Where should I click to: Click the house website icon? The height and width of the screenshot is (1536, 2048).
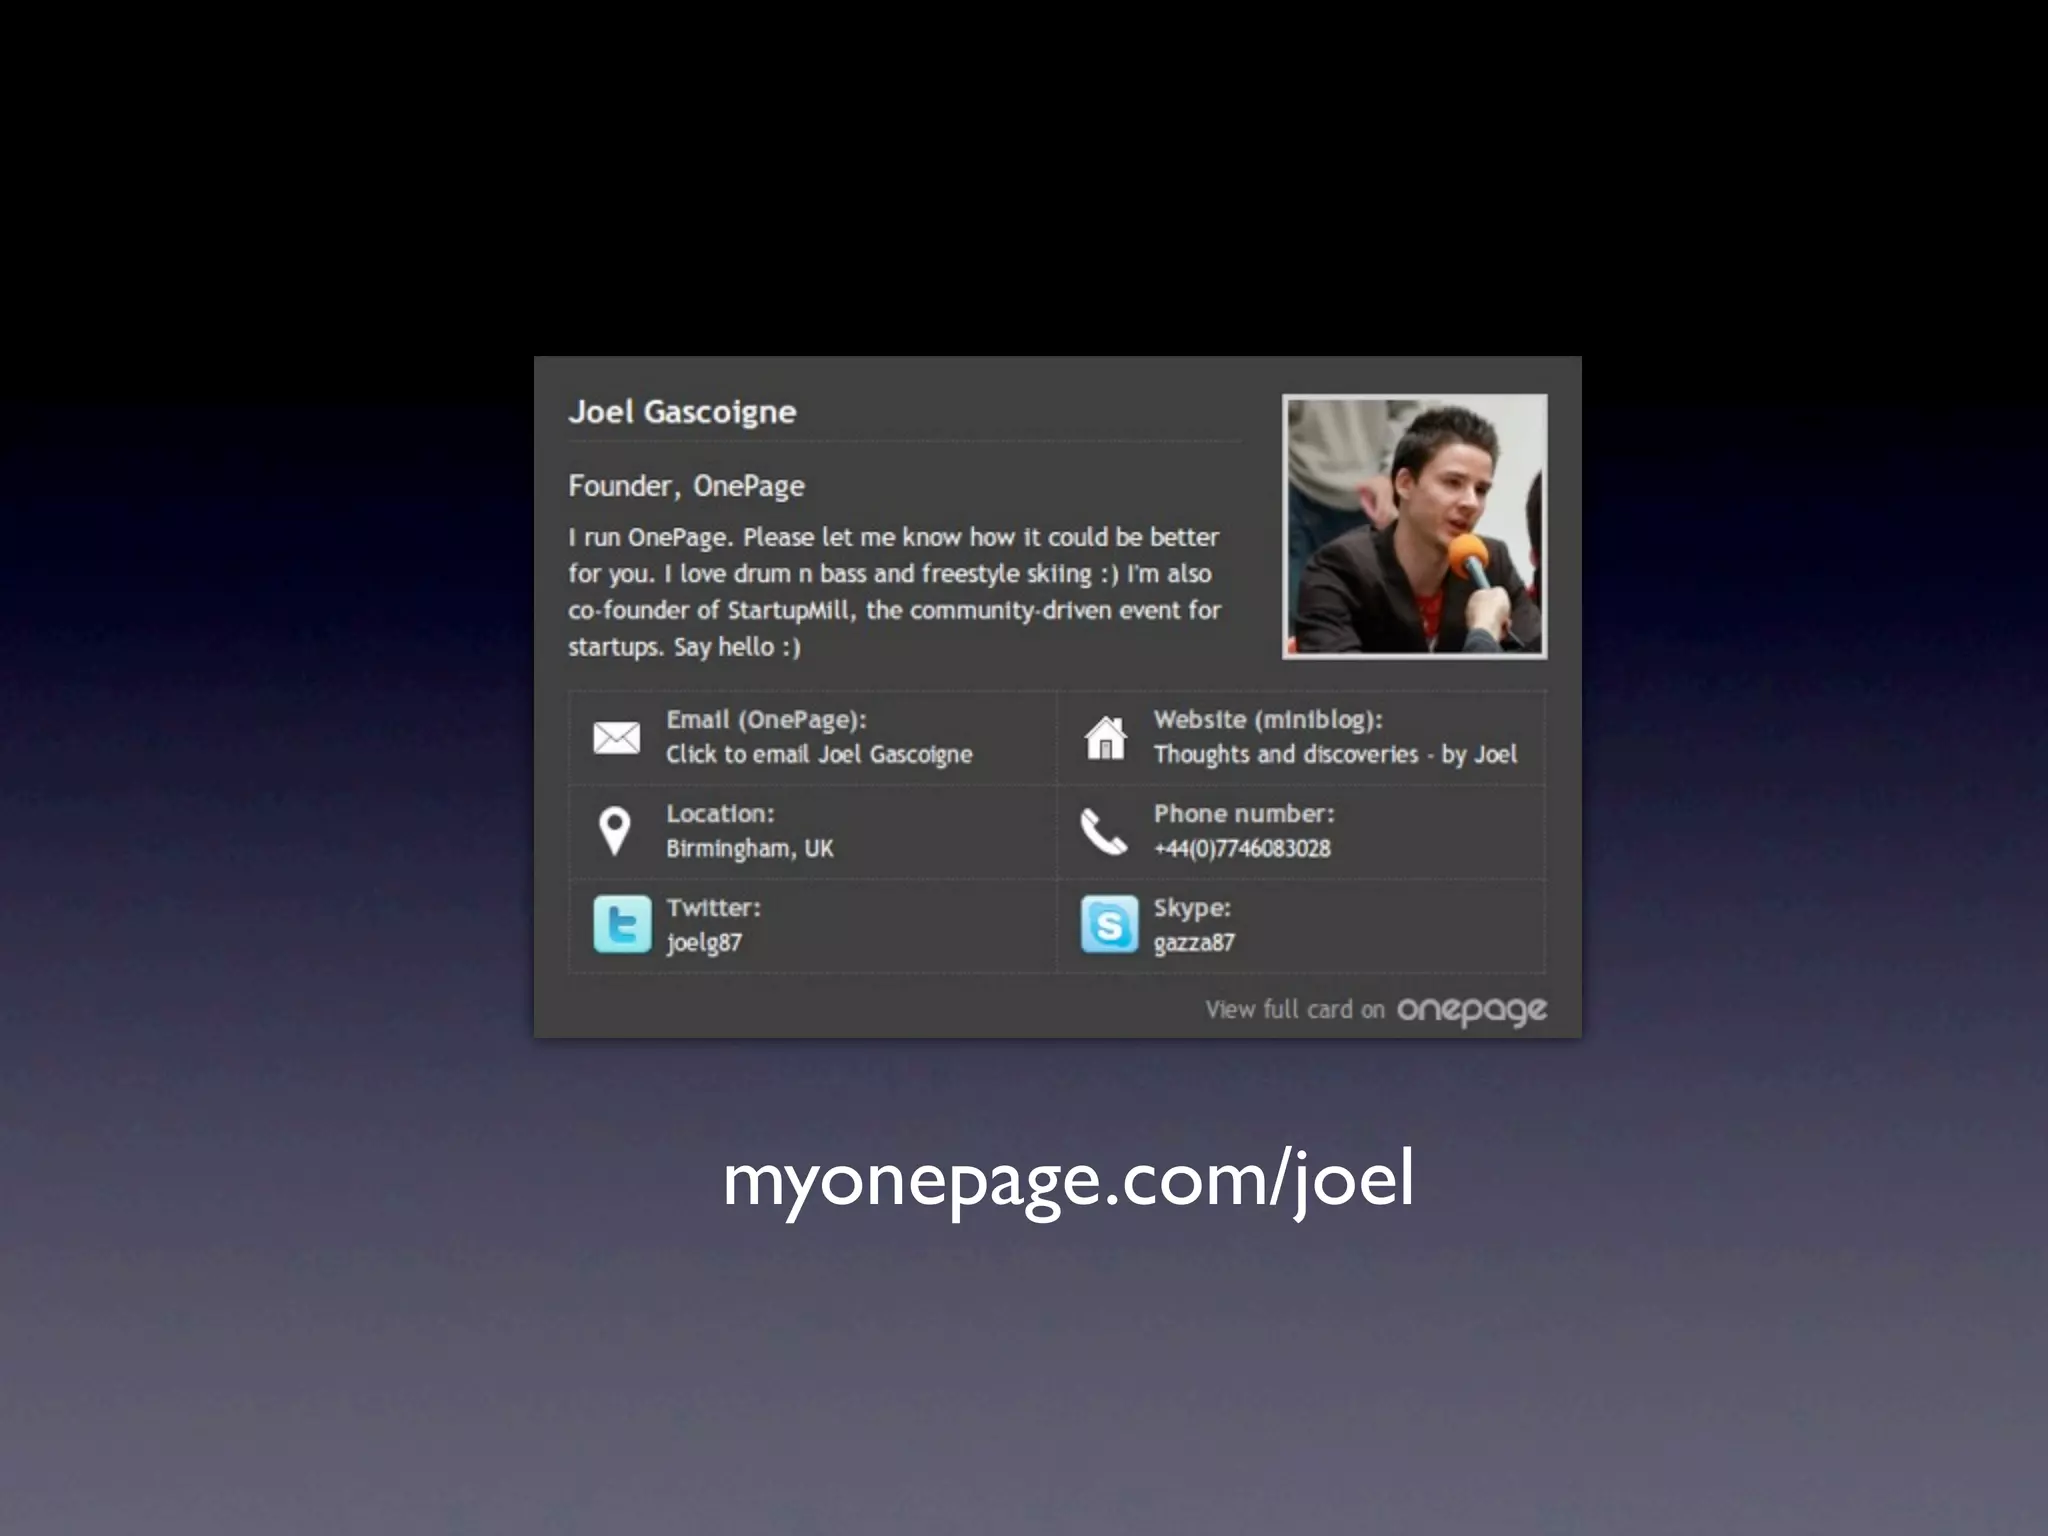click(1105, 737)
